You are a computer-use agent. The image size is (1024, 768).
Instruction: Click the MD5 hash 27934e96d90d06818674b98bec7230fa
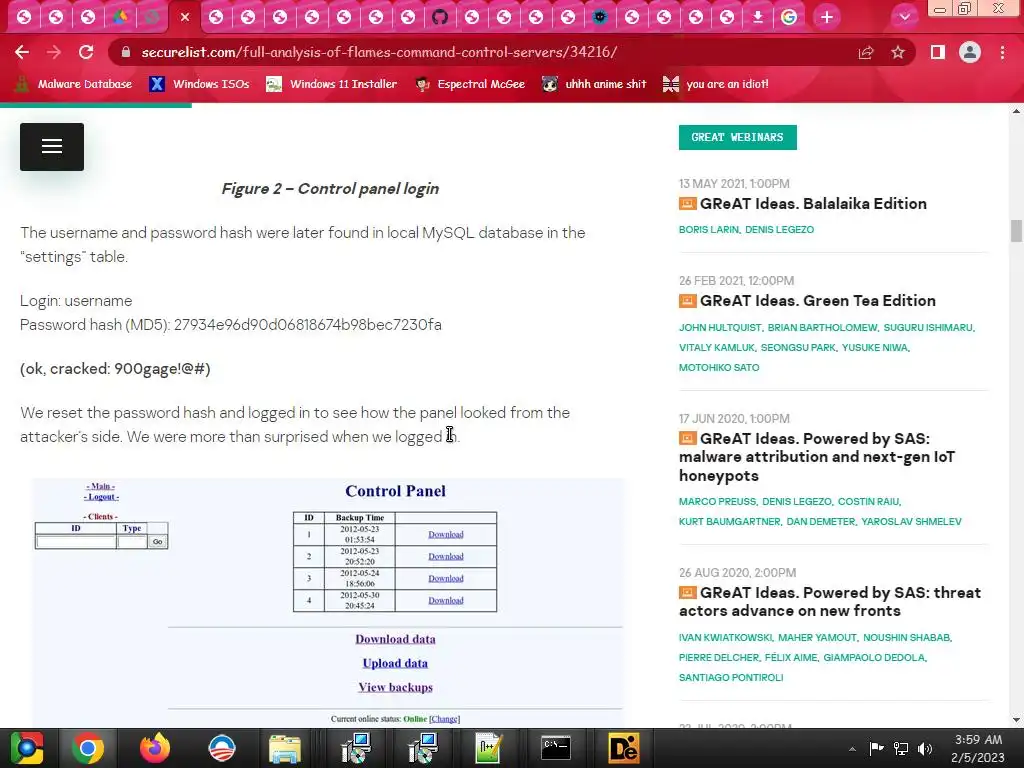tap(308, 325)
